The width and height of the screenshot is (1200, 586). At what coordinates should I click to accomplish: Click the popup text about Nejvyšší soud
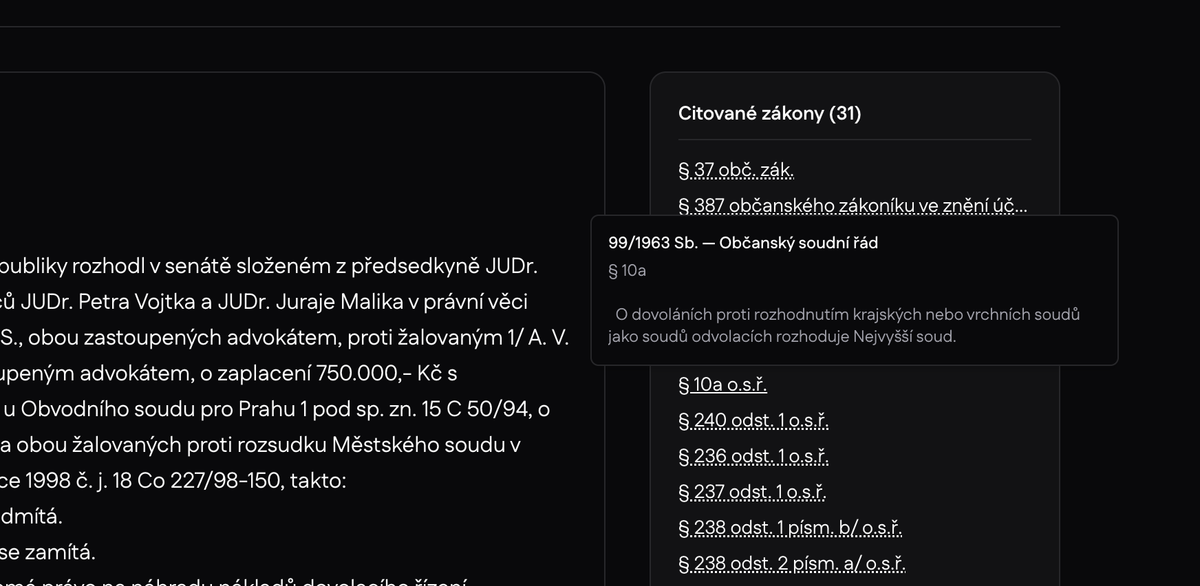tap(843, 325)
